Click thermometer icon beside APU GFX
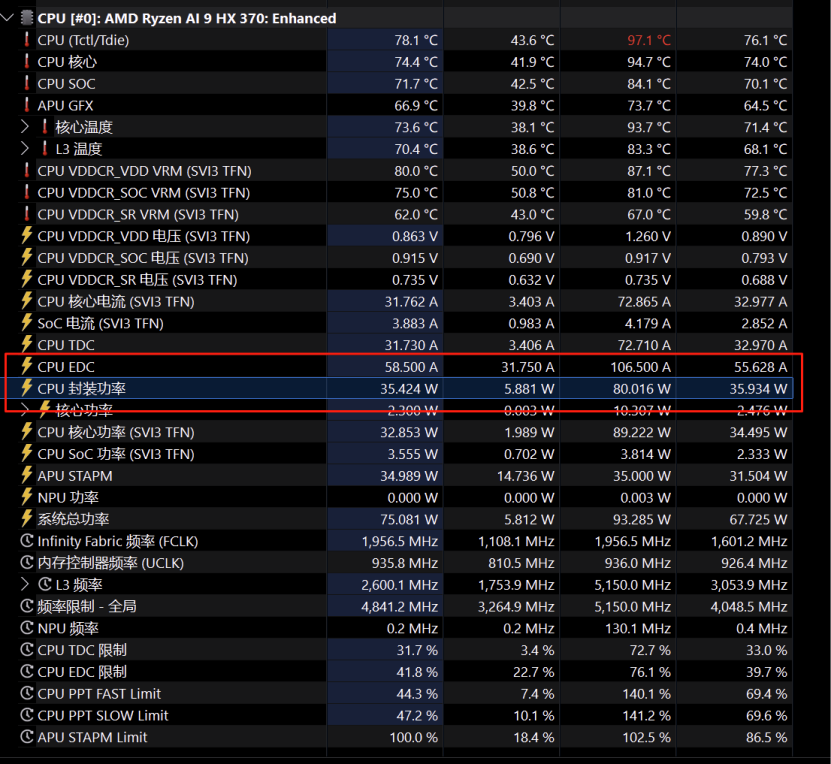 pos(26,105)
